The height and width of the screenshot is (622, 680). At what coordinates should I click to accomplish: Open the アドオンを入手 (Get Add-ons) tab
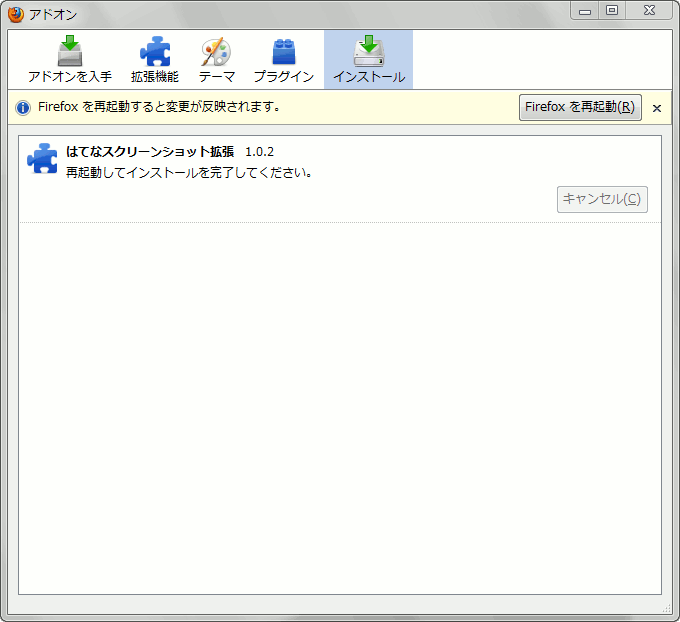point(70,59)
